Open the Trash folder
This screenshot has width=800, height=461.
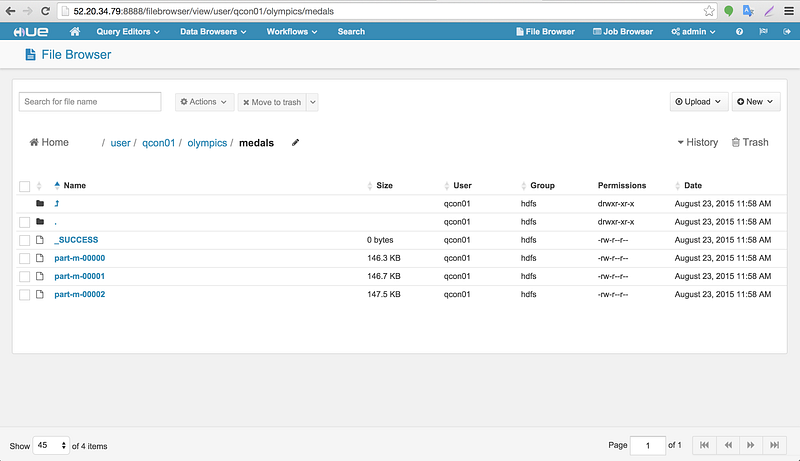750,142
